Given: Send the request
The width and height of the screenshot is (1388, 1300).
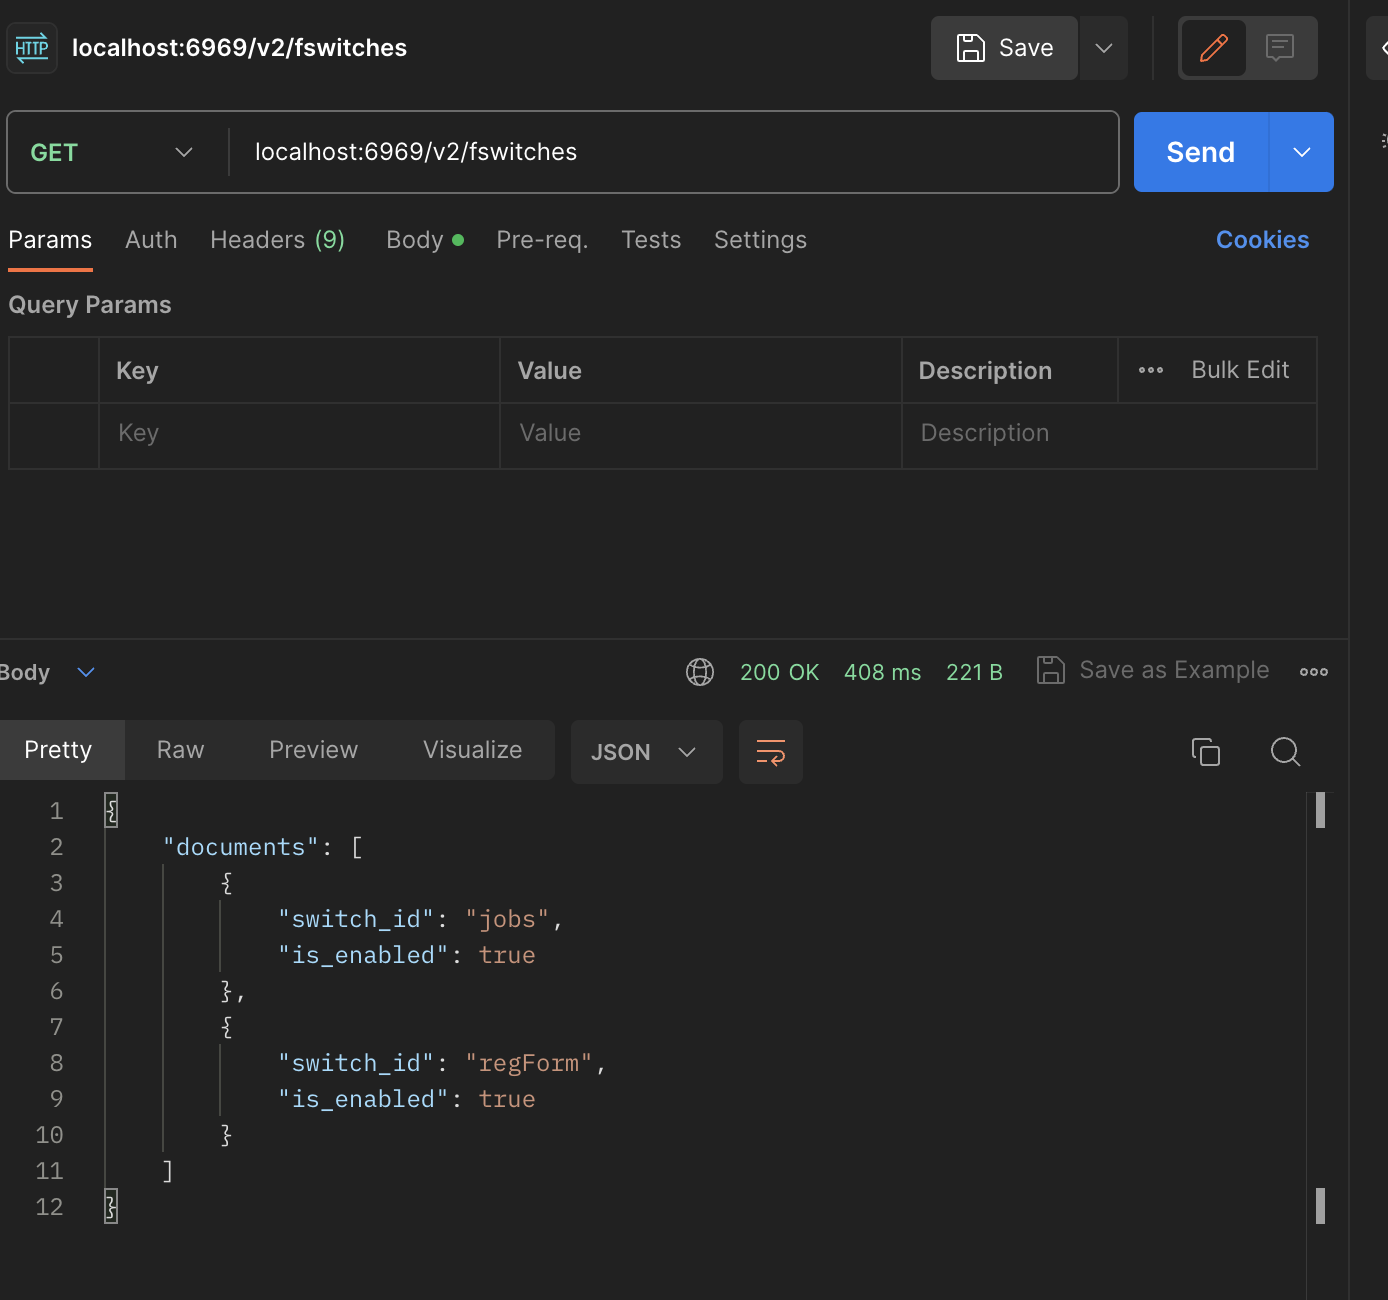Looking at the screenshot, I should [x=1199, y=152].
